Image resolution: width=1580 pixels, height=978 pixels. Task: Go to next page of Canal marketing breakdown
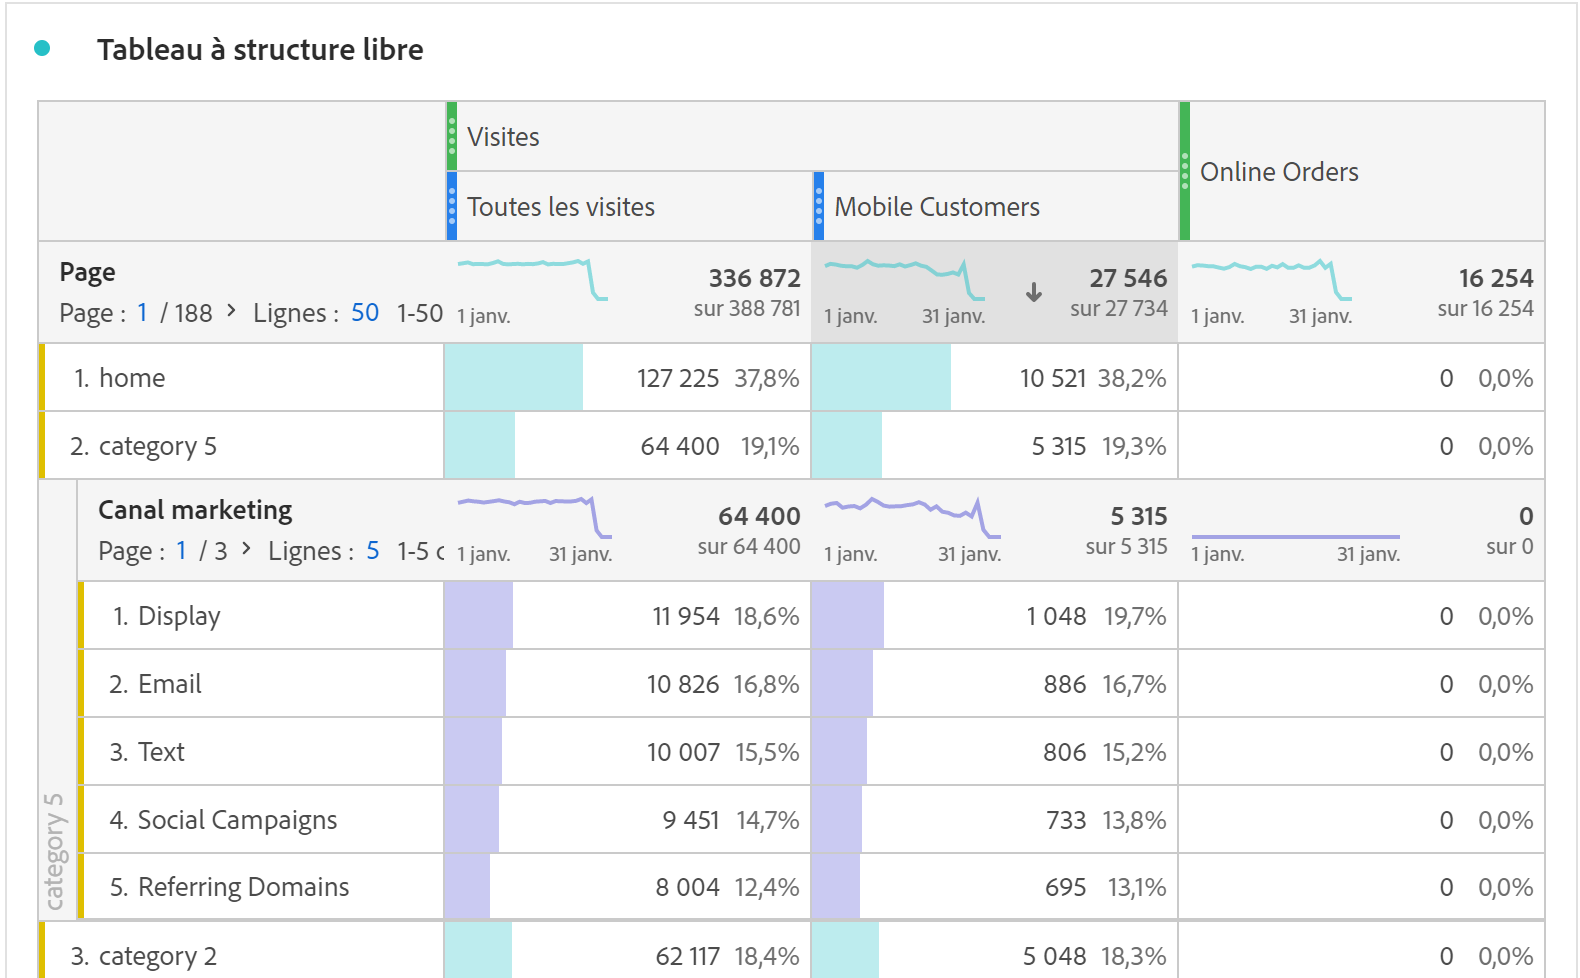246,549
